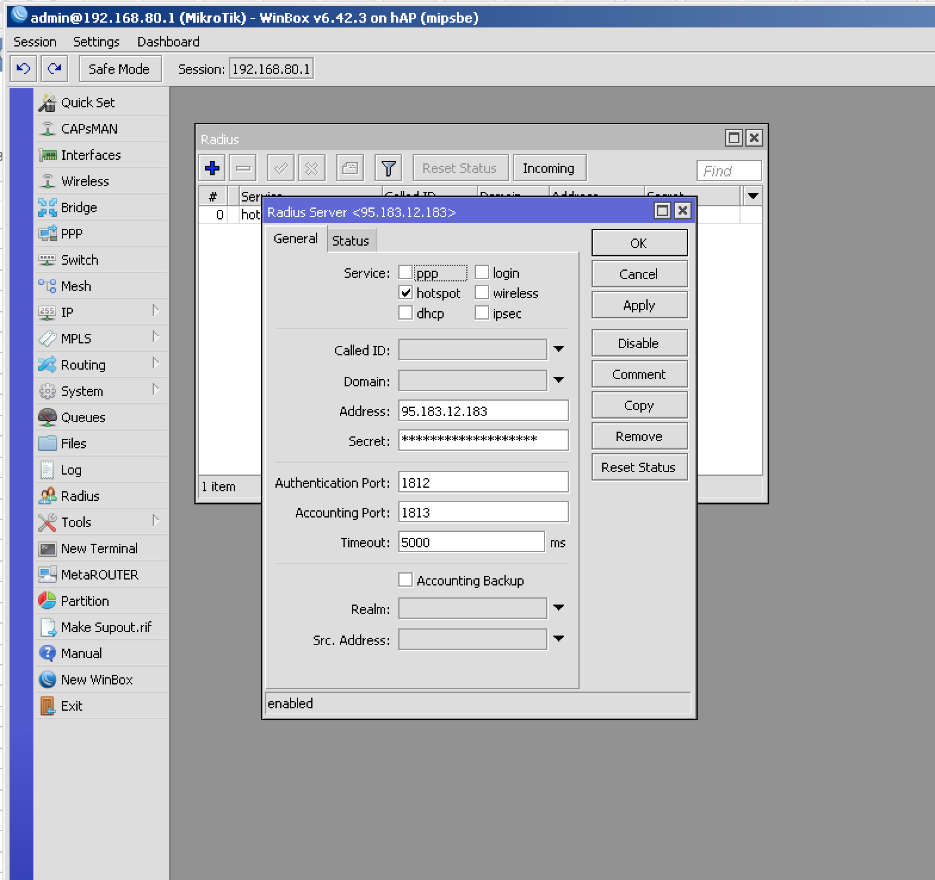935x880 pixels.
Task: Click the Authentication Port field 1812
Action: pyautogui.click(x=483, y=482)
